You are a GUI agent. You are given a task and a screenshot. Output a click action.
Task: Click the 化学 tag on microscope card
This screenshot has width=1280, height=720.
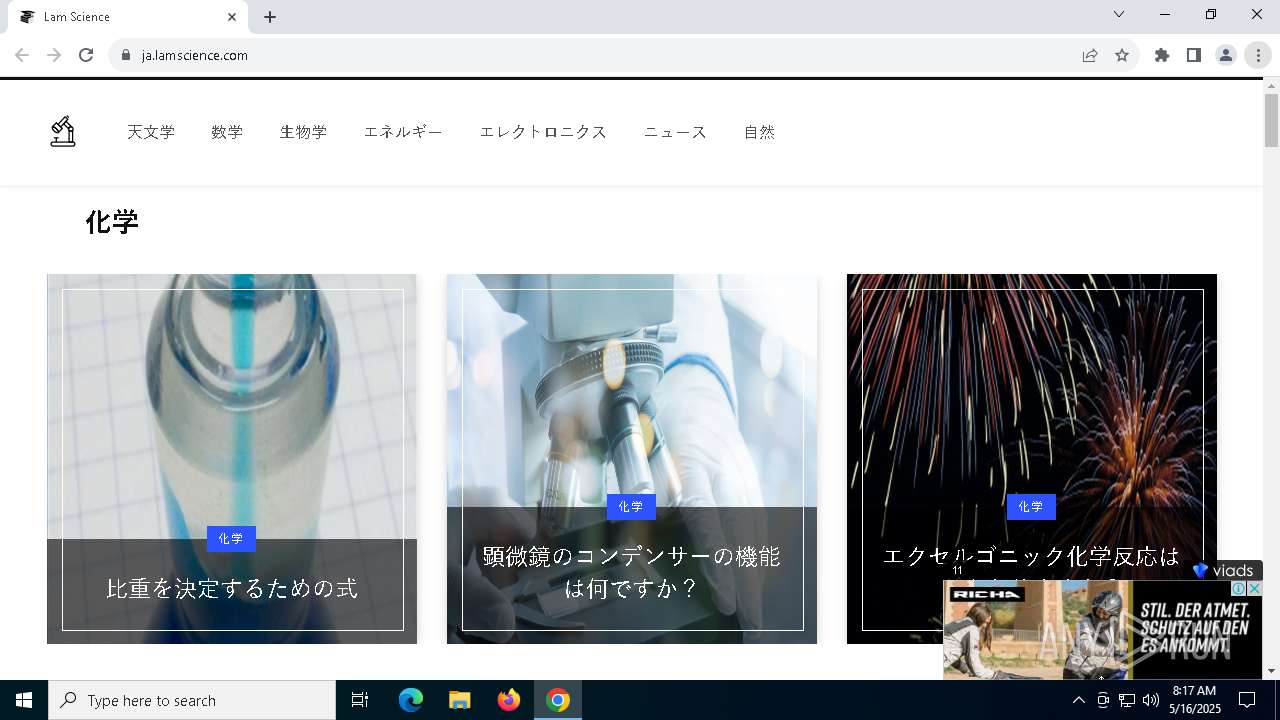pyautogui.click(x=631, y=507)
